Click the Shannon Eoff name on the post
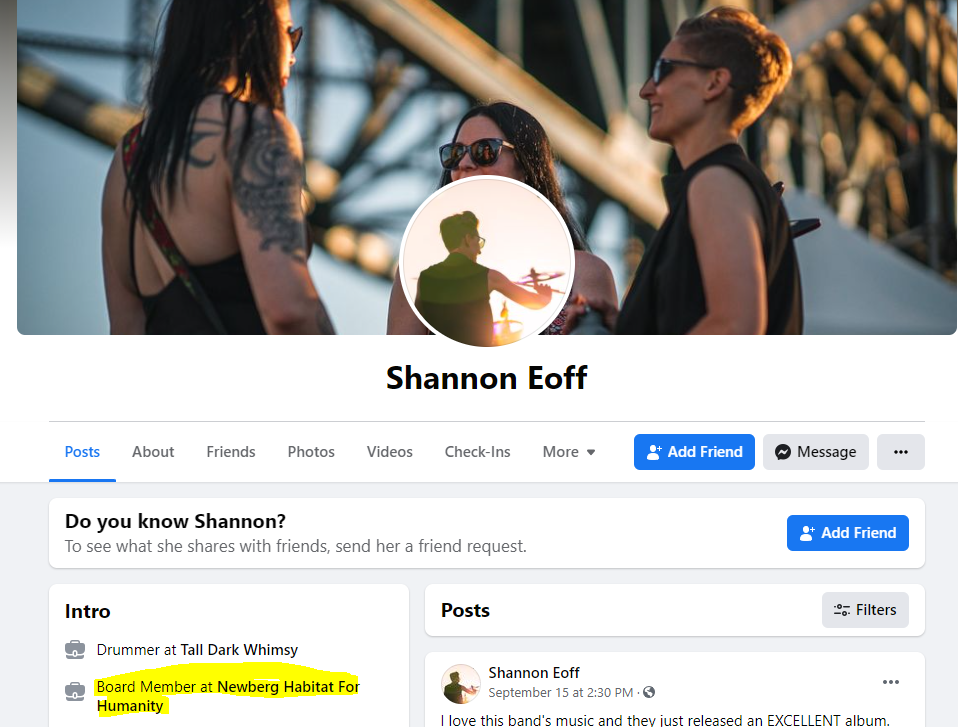The height and width of the screenshot is (727, 958). pos(533,673)
